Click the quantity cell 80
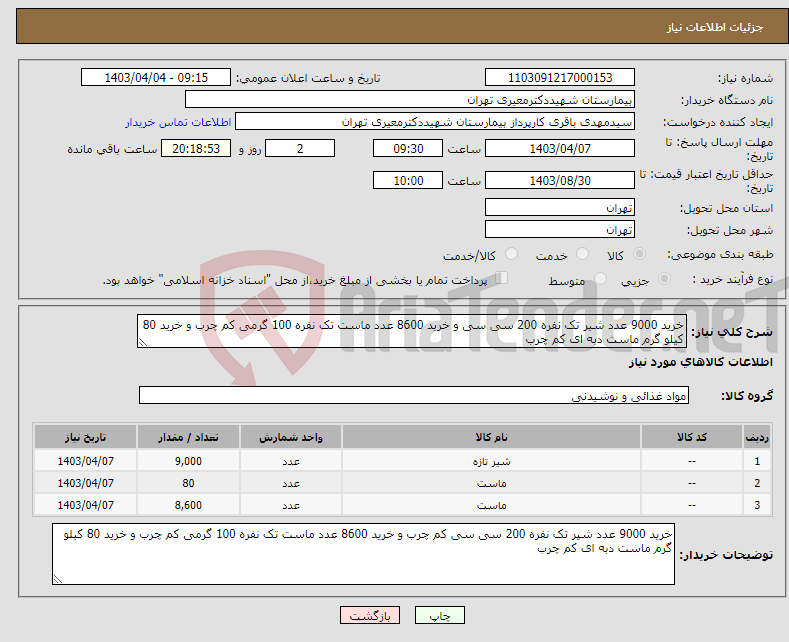This screenshot has height=642, width=789. click(188, 483)
